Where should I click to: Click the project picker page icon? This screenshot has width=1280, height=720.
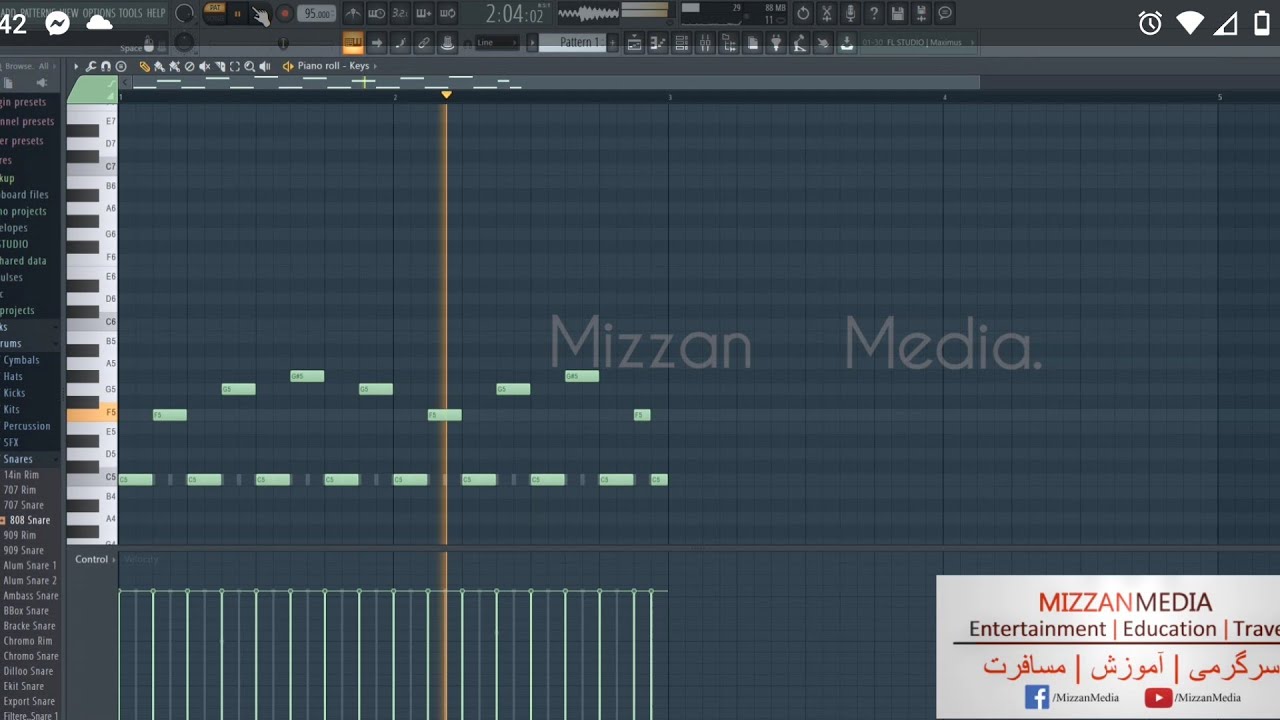coord(753,42)
